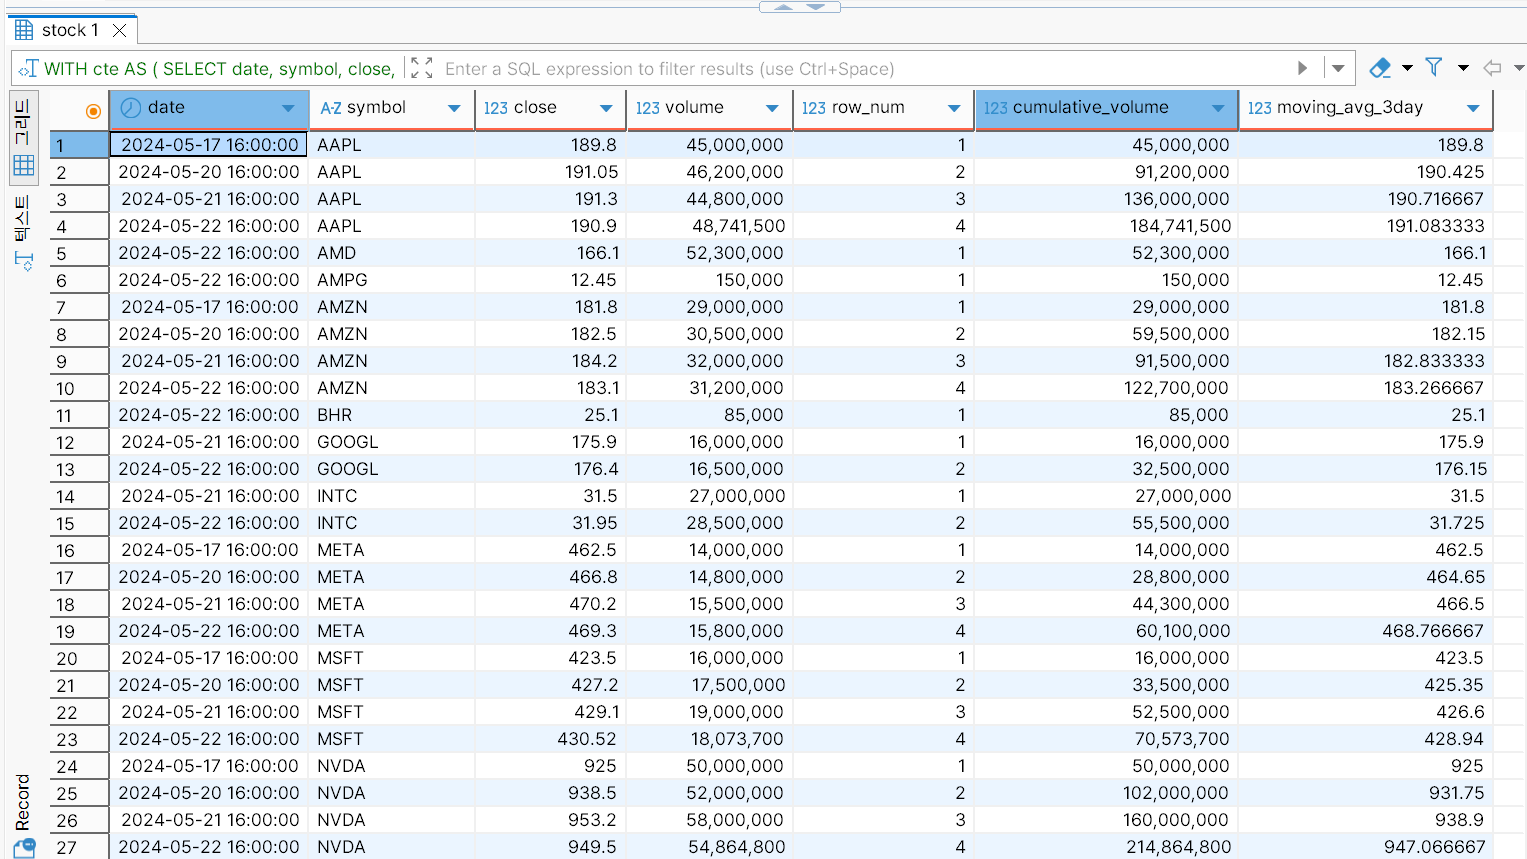Viewport: 1527px width, 859px height.
Task: Click the eraser icon to clear filters
Action: [1380, 68]
